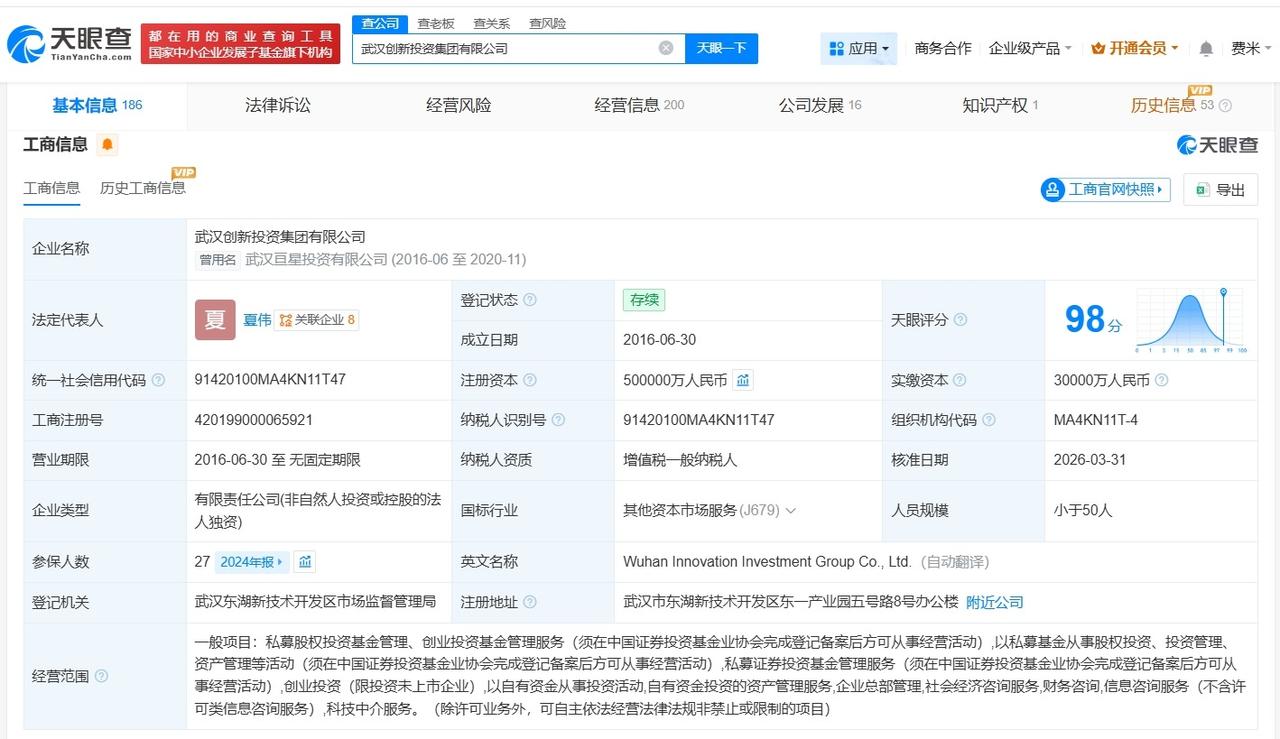Click the 导出 export button
This screenshot has height=739, width=1280.
tap(1221, 190)
